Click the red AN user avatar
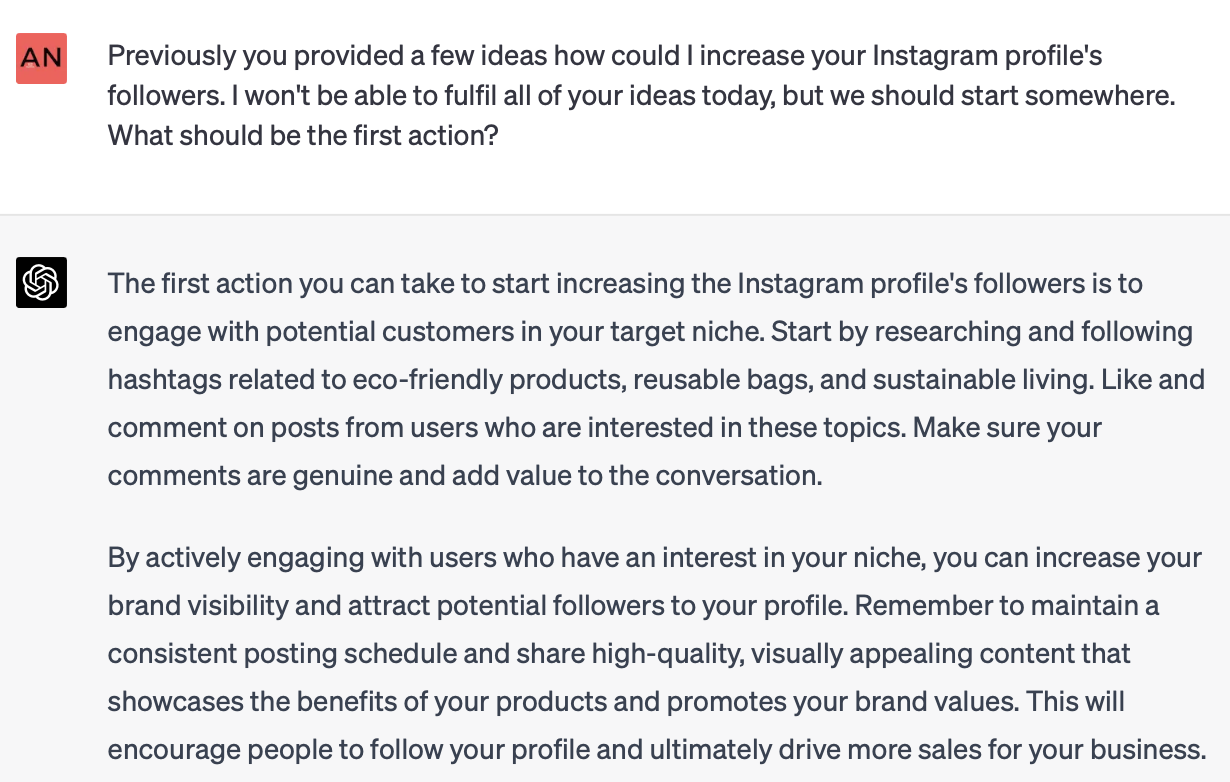 pyautogui.click(x=42, y=58)
